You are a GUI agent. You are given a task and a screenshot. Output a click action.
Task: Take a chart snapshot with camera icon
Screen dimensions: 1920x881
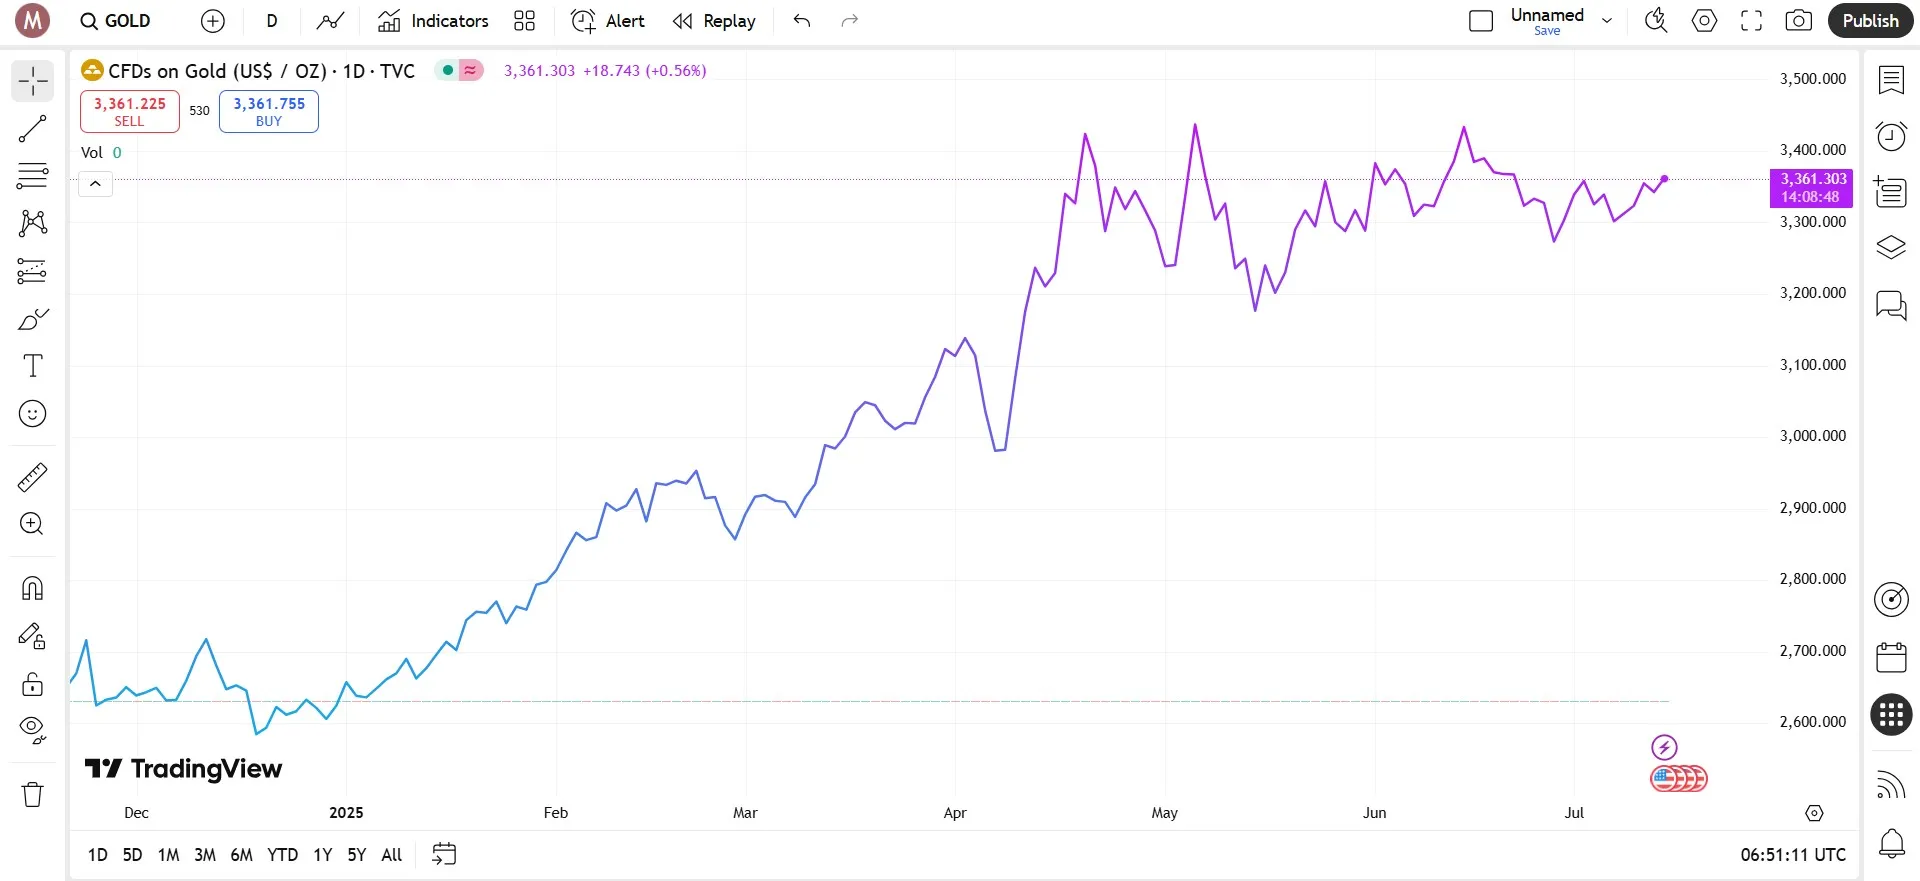[1798, 21]
